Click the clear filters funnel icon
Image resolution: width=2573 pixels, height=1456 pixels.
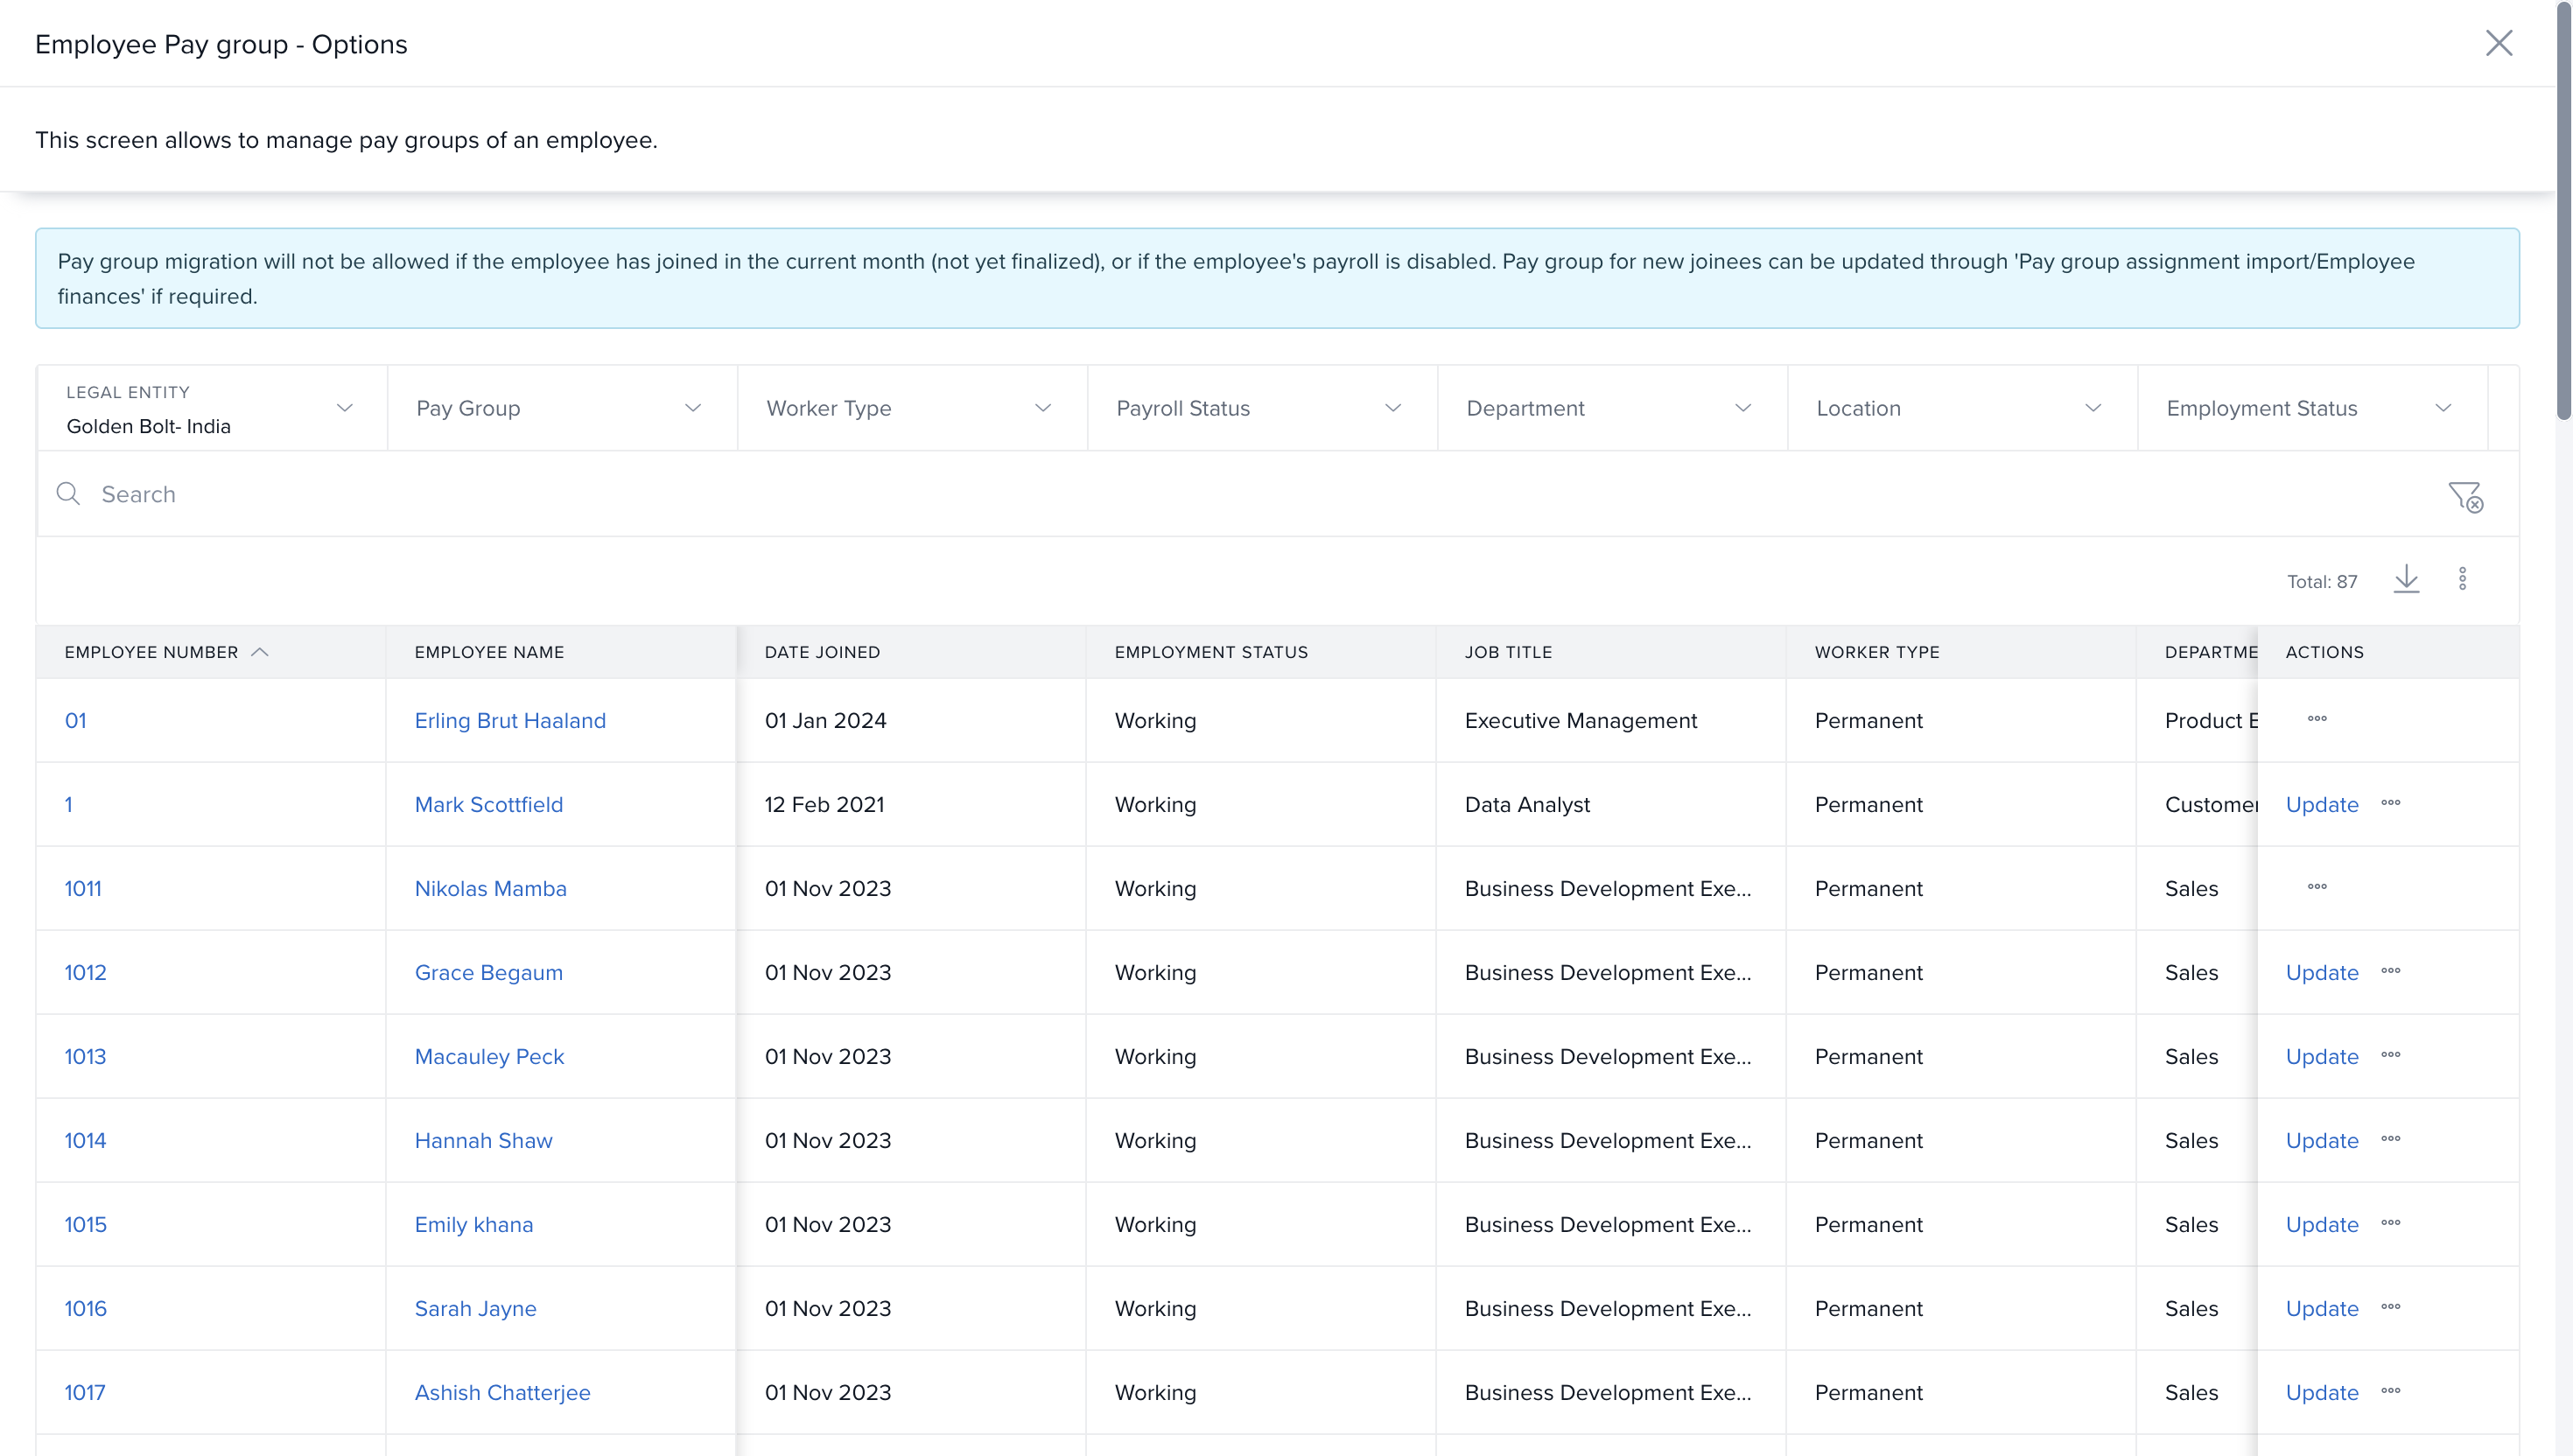[2465, 496]
